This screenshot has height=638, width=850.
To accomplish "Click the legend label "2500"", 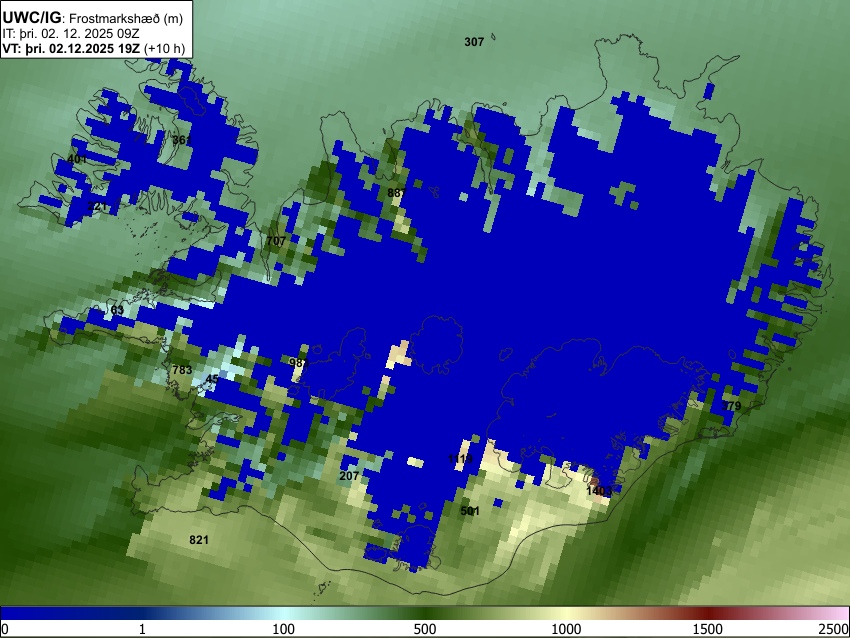I will pos(834,629).
